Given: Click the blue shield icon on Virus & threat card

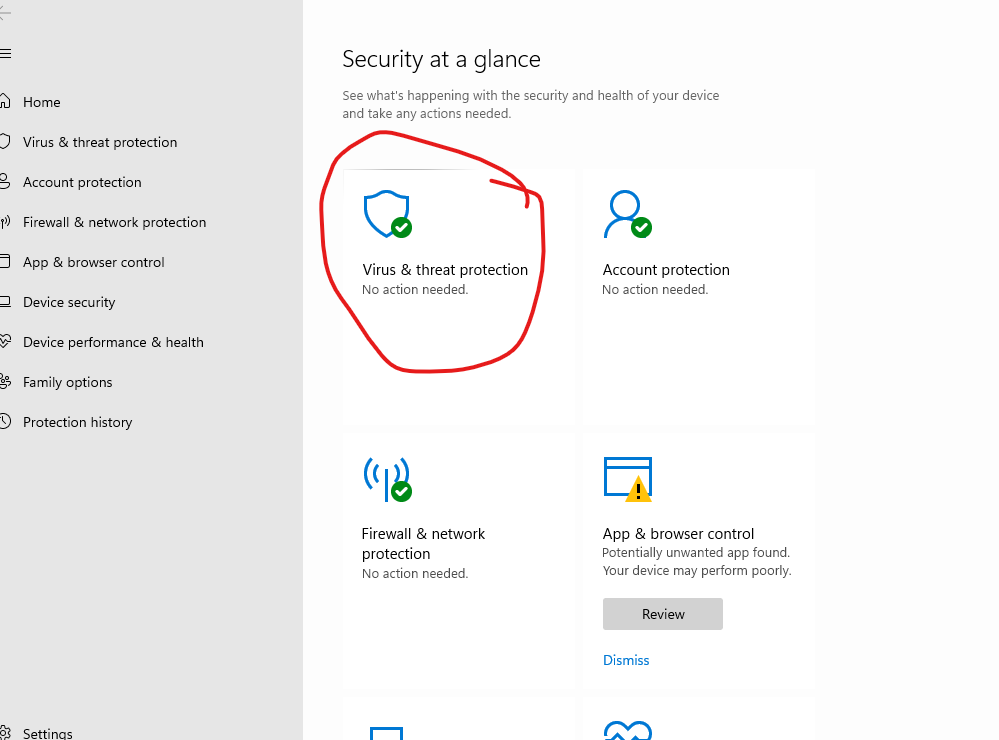Looking at the screenshot, I should [x=387, y=214].
